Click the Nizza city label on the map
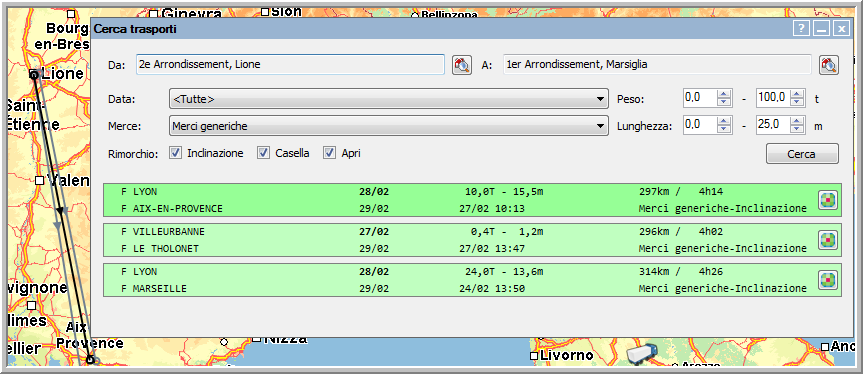This screenshot has width=863, height=374. (x=285, y=339)
